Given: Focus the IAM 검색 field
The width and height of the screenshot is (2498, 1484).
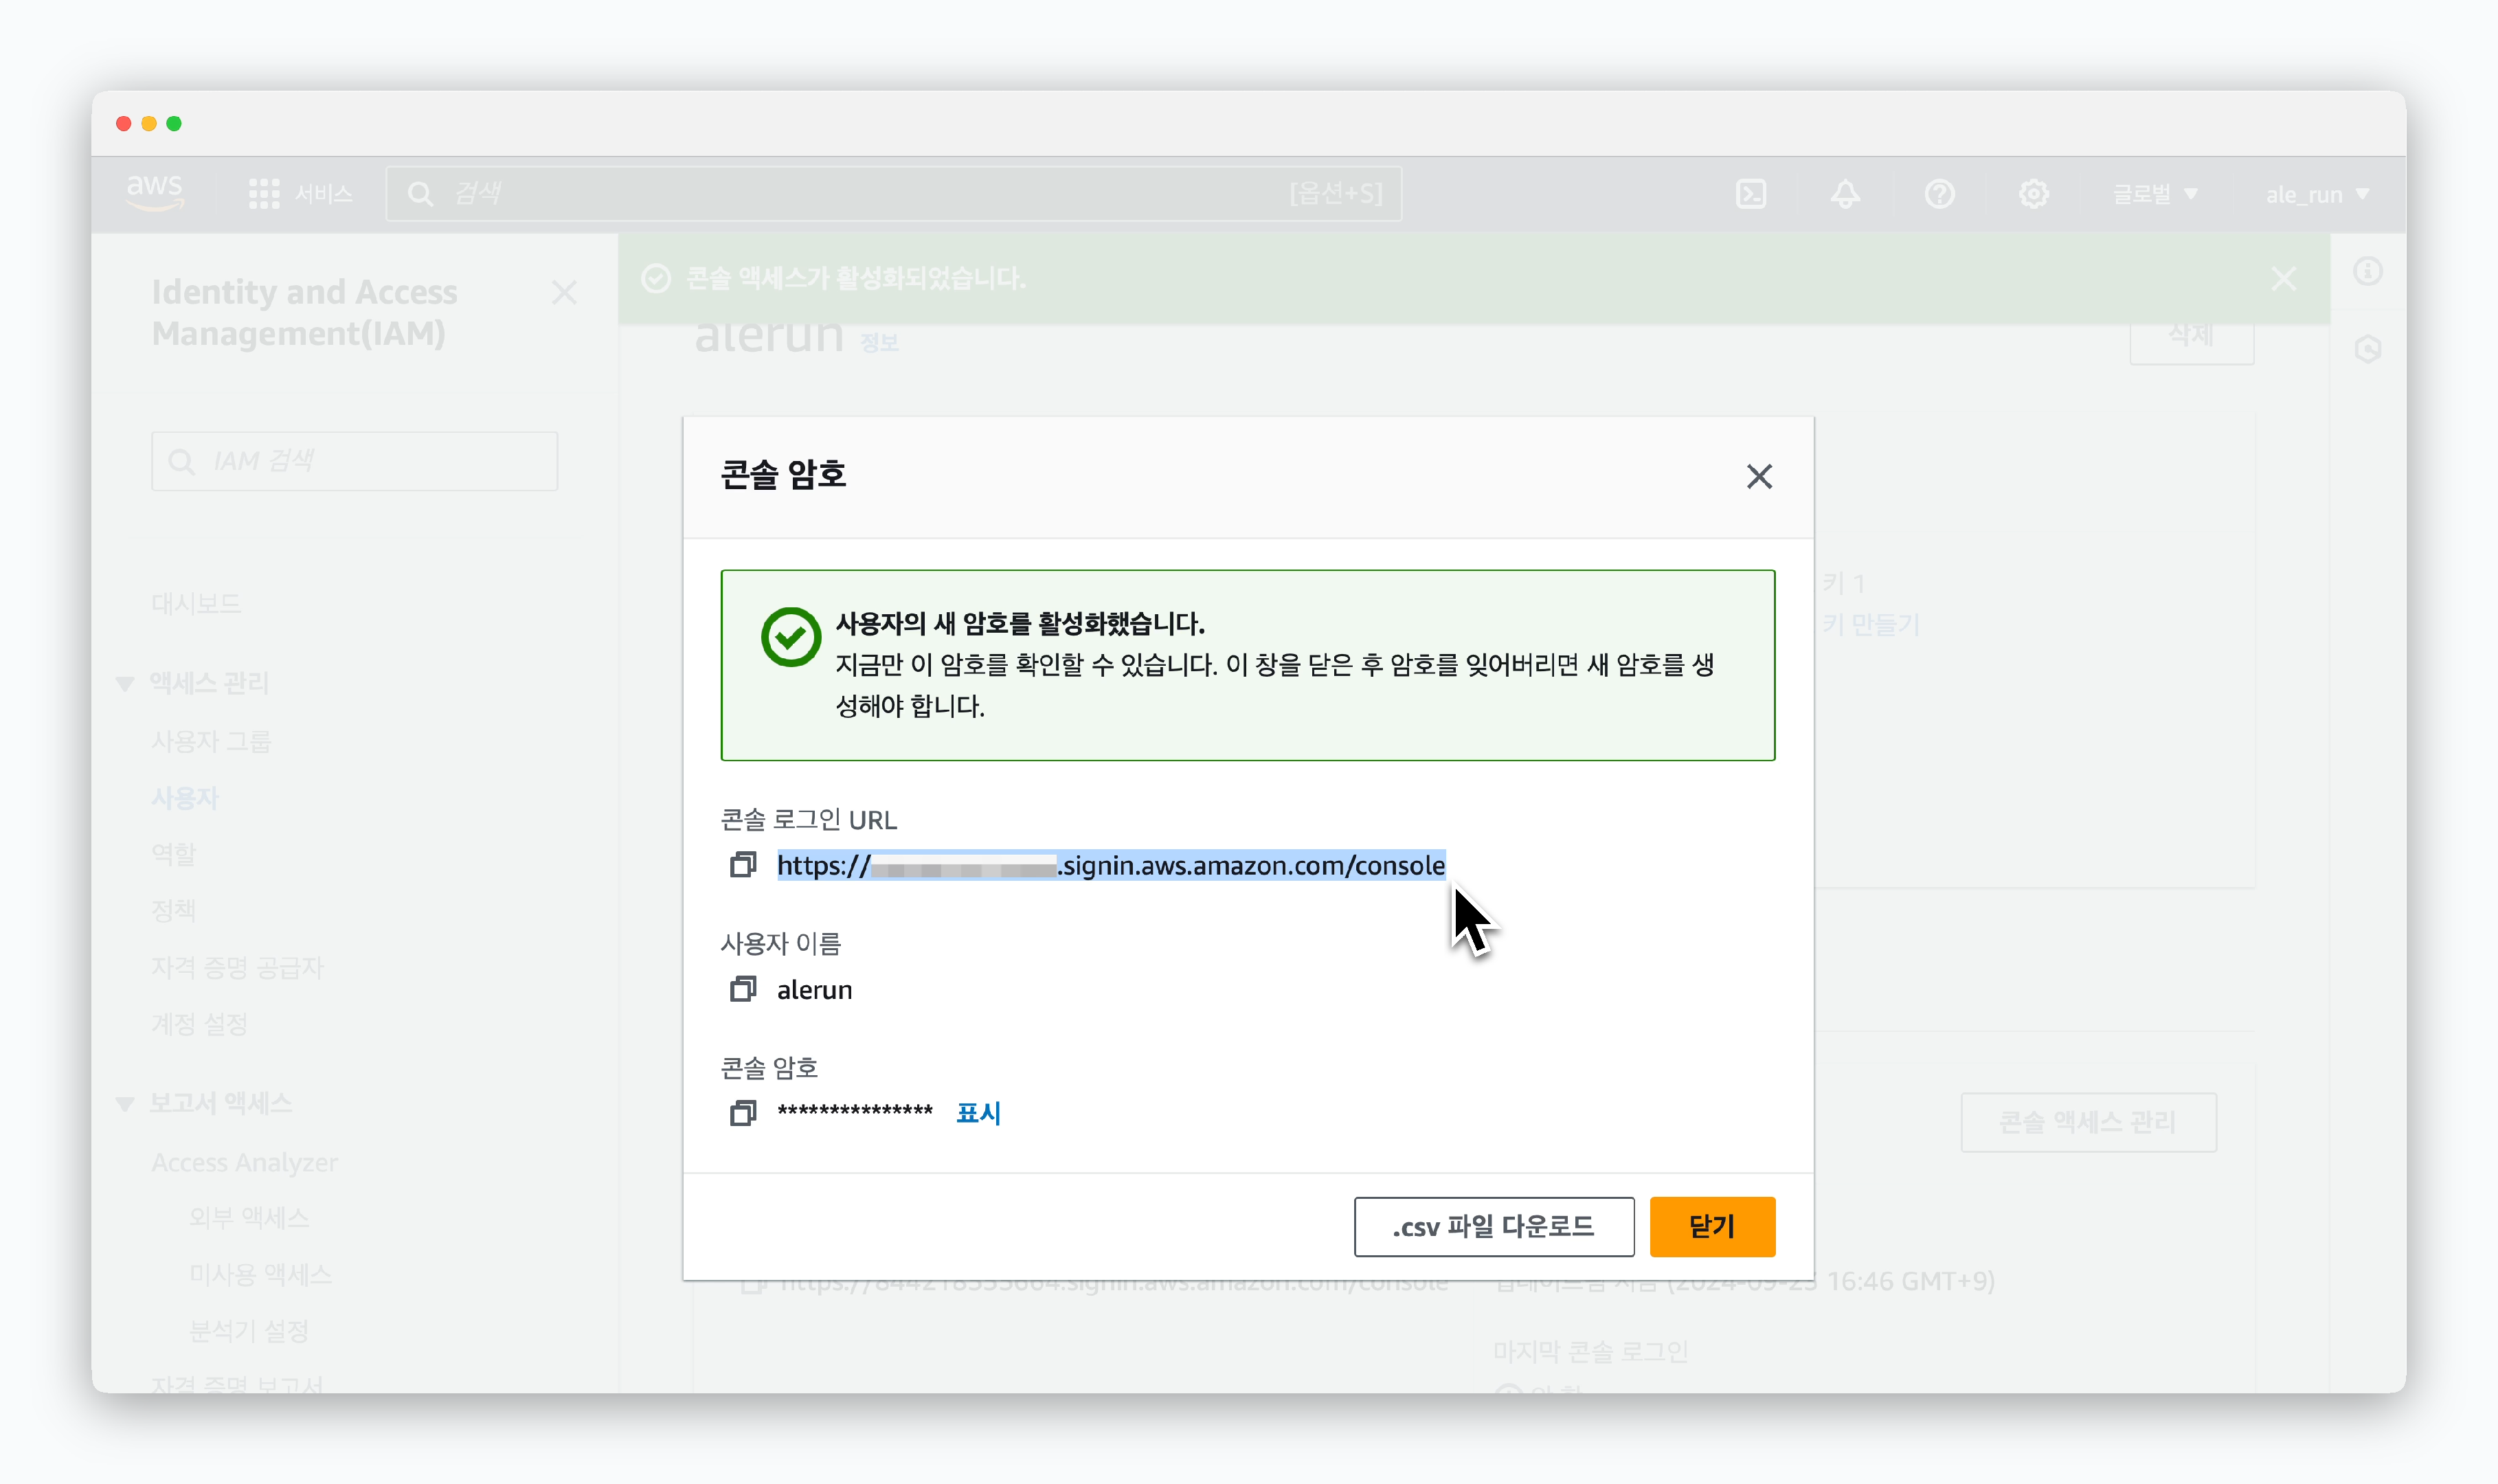Looking at the screenshot, I should [x=354, y=461].
